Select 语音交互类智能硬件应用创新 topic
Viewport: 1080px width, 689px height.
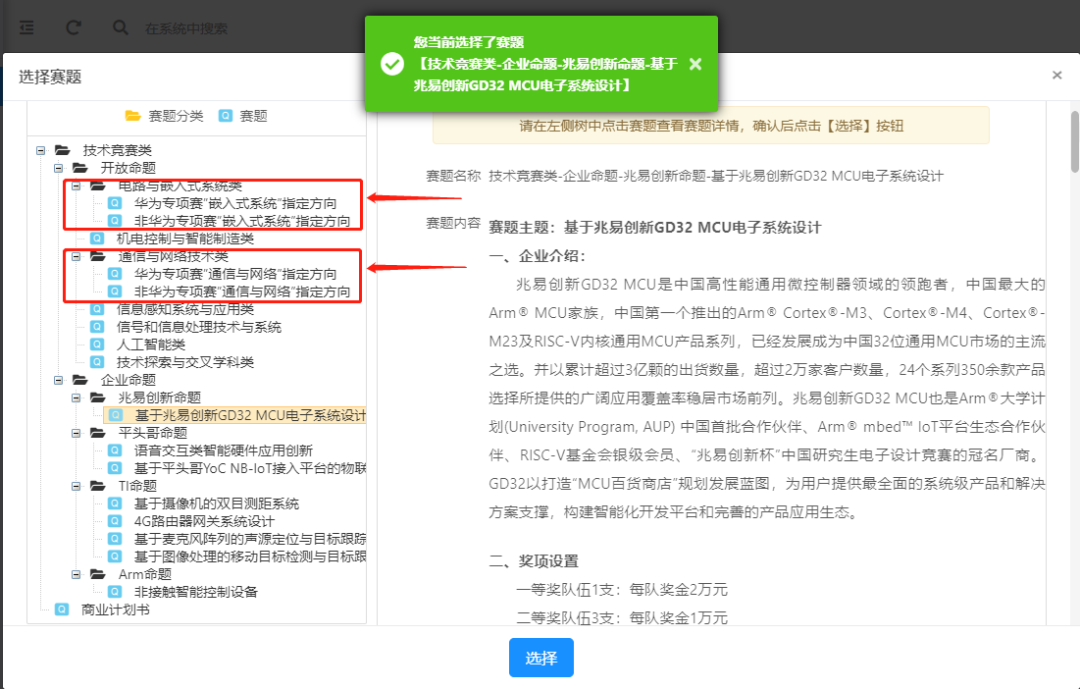[x=224, y=451]
